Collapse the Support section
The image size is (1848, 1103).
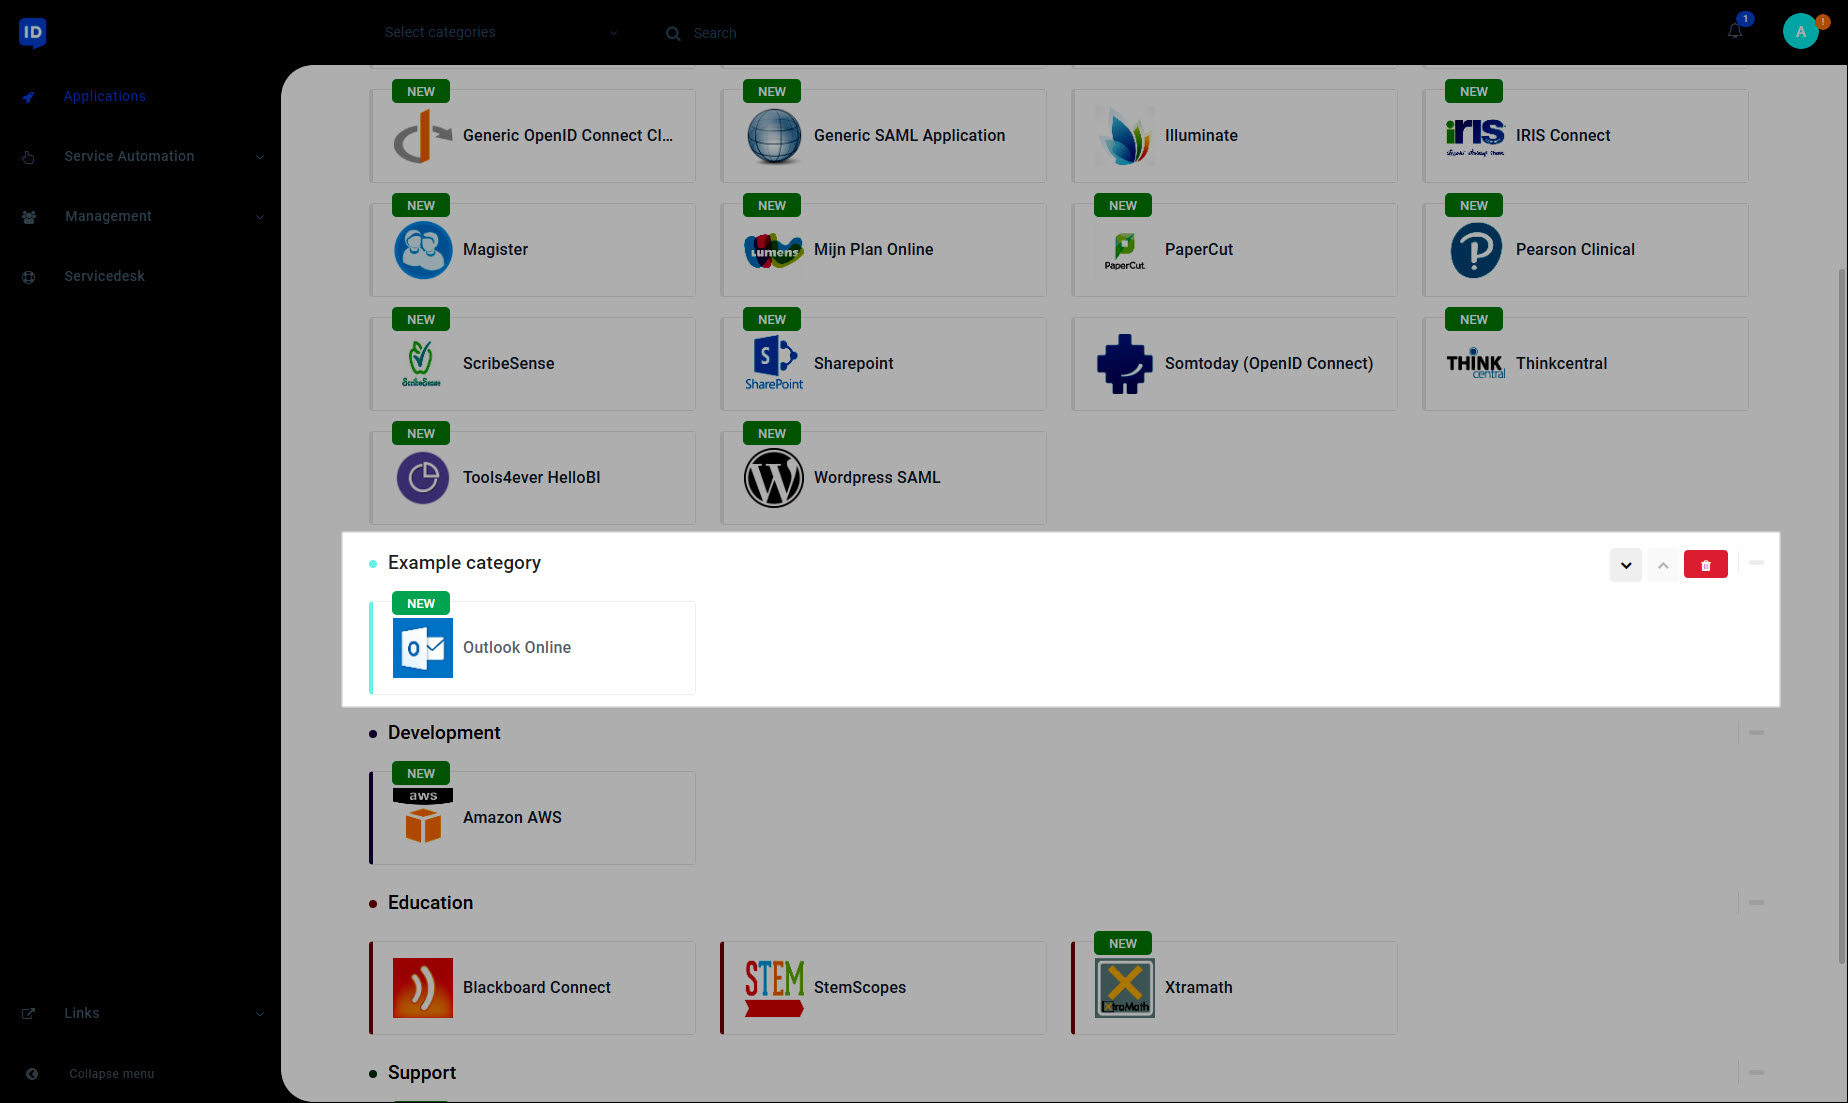(x=1756, y=1073)
